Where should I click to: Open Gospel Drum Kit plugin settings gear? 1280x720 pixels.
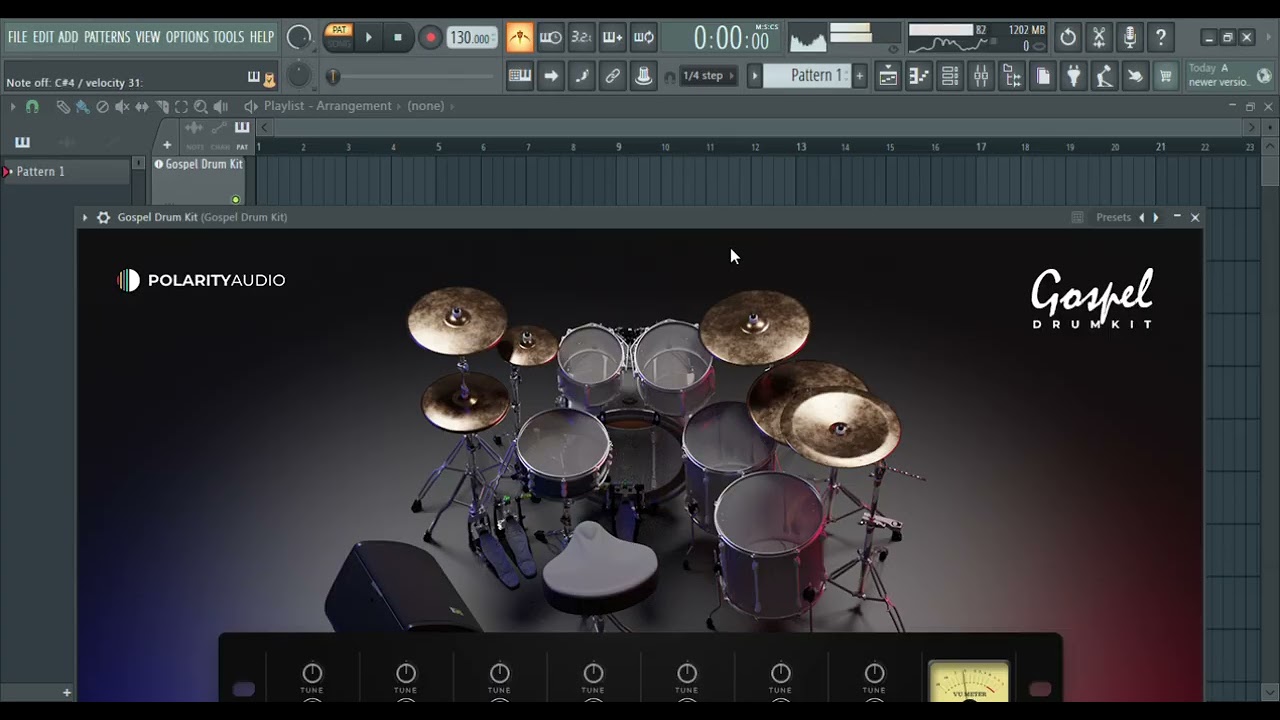click(x=103, y=217)
